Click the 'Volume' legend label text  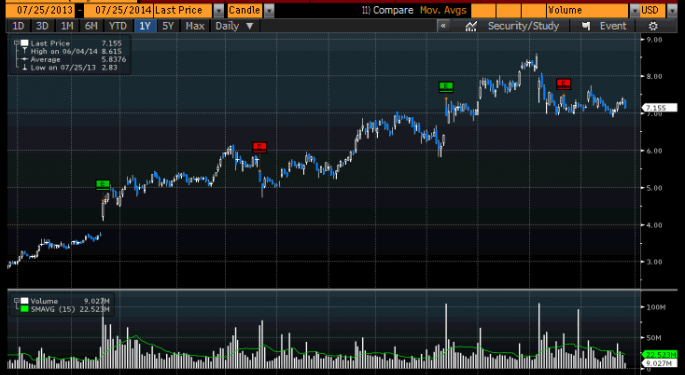pyautogui.click(x=44, y=301)
